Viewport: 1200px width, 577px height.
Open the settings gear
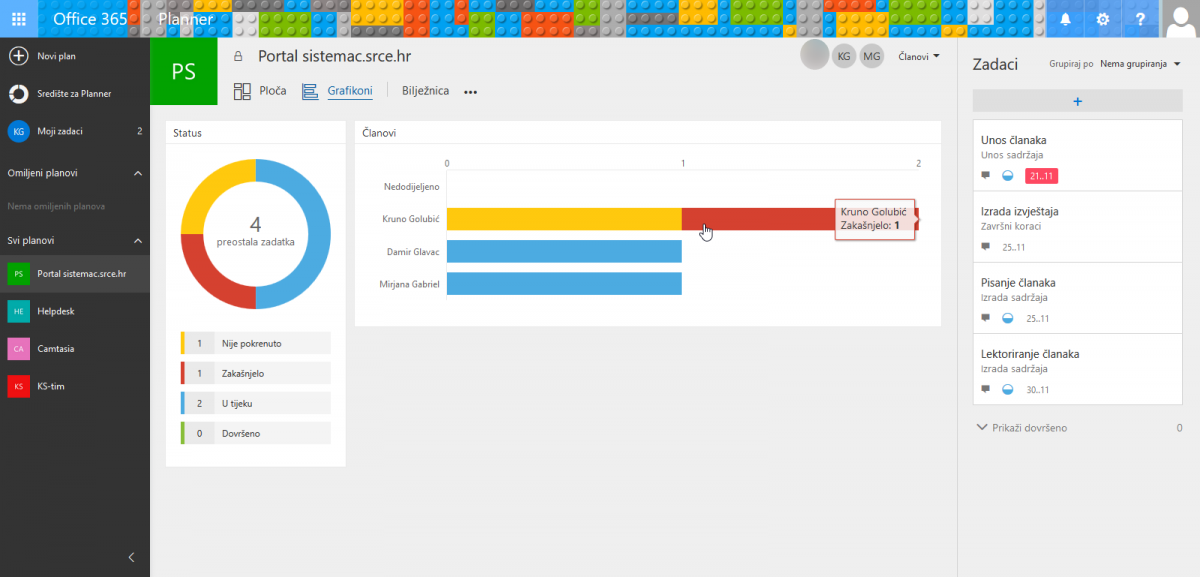pos(1103,19)
